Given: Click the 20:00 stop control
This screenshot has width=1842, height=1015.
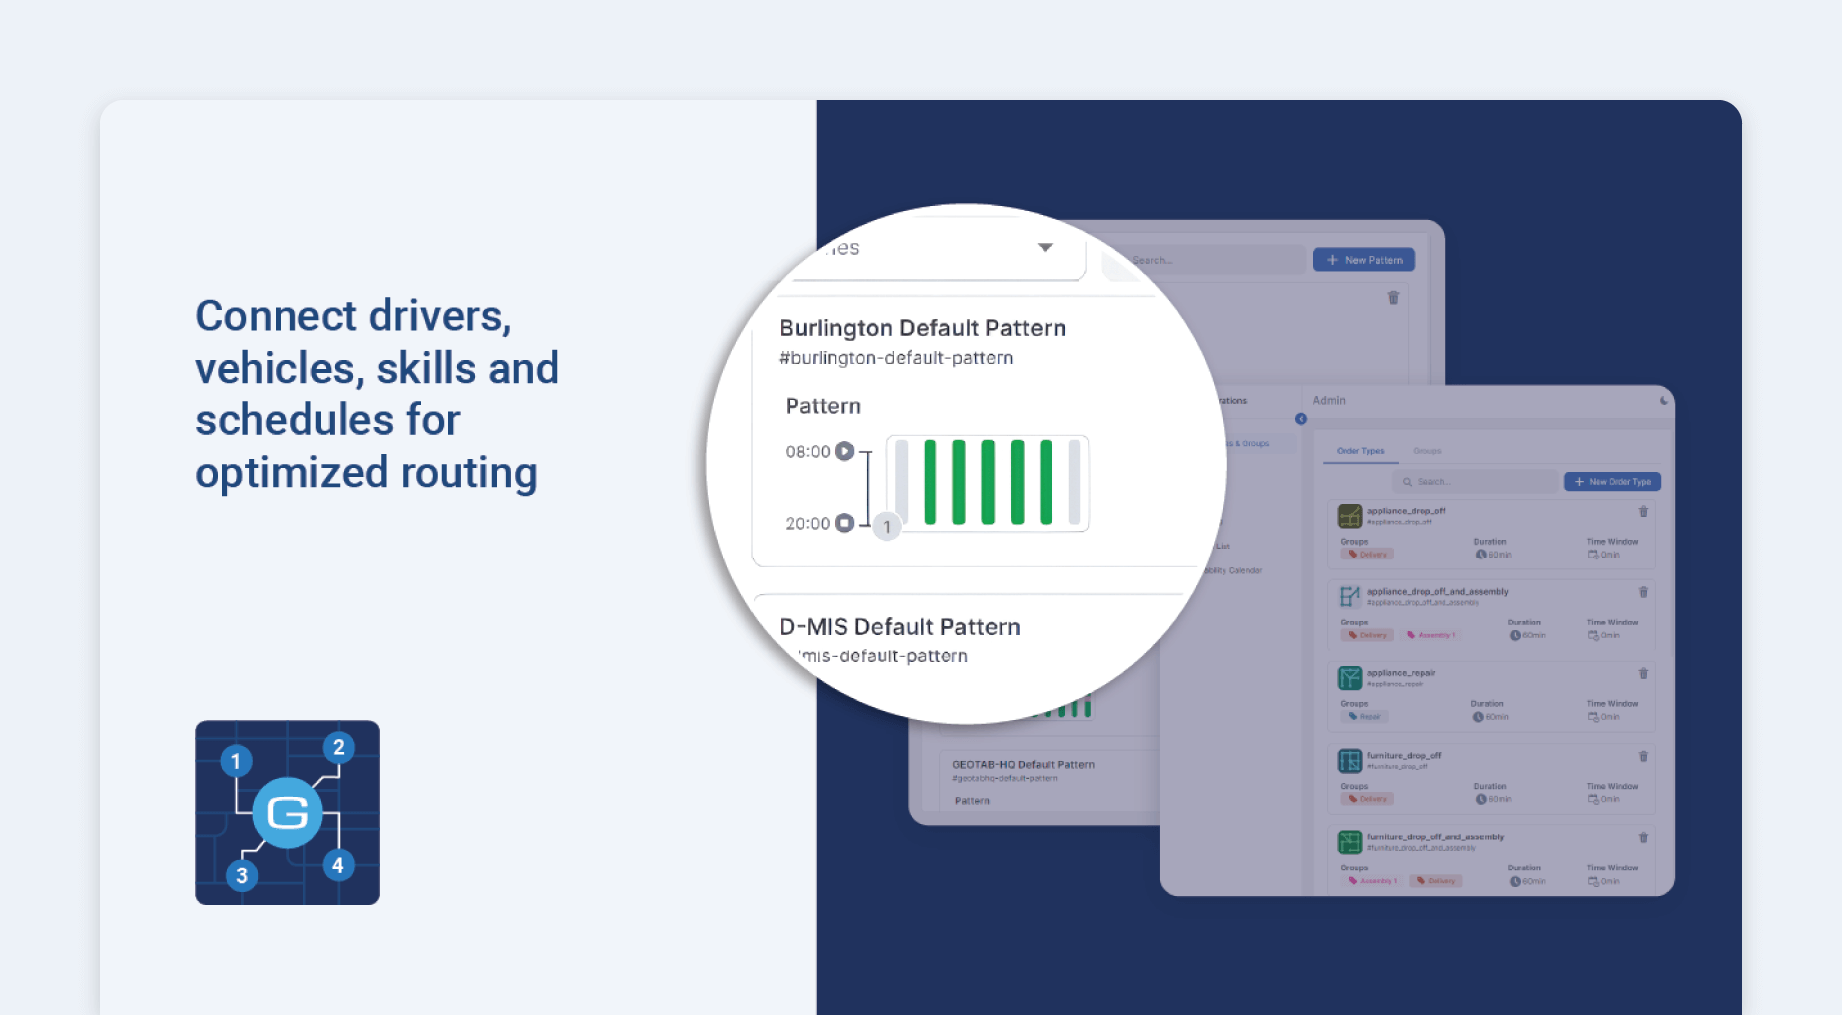Looking at the screenshot, I should coord(843,523).
